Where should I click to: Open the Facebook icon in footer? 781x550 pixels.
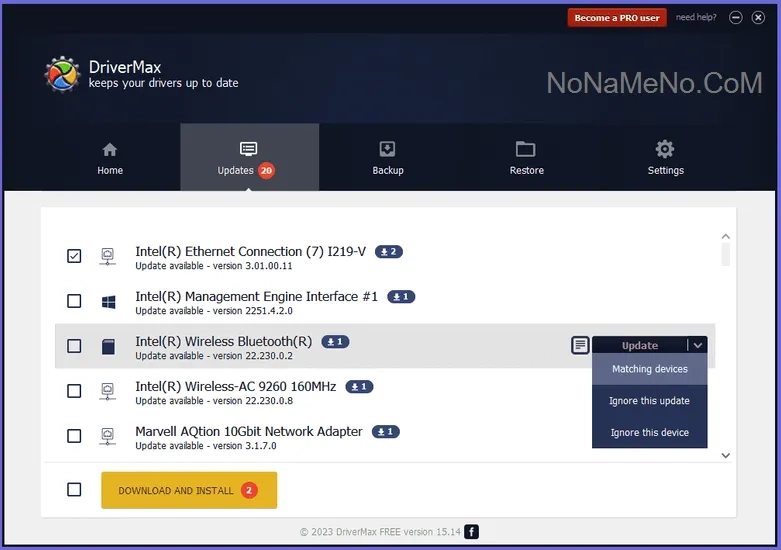tap(472, 532)
